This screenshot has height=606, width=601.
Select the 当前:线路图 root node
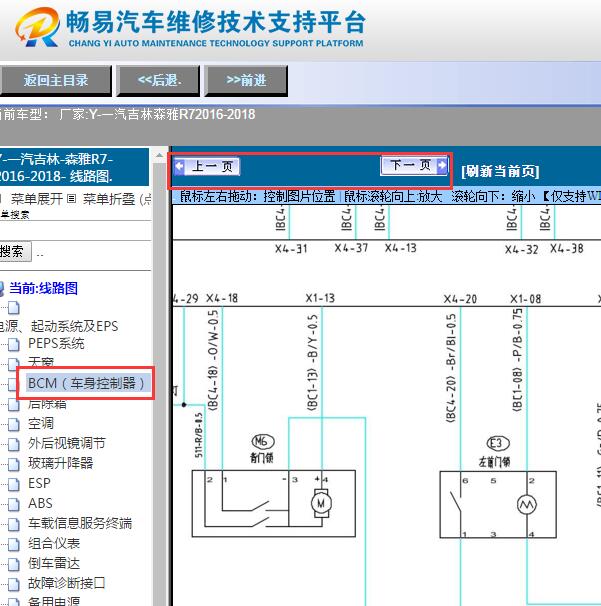click(x=43, y=288)
